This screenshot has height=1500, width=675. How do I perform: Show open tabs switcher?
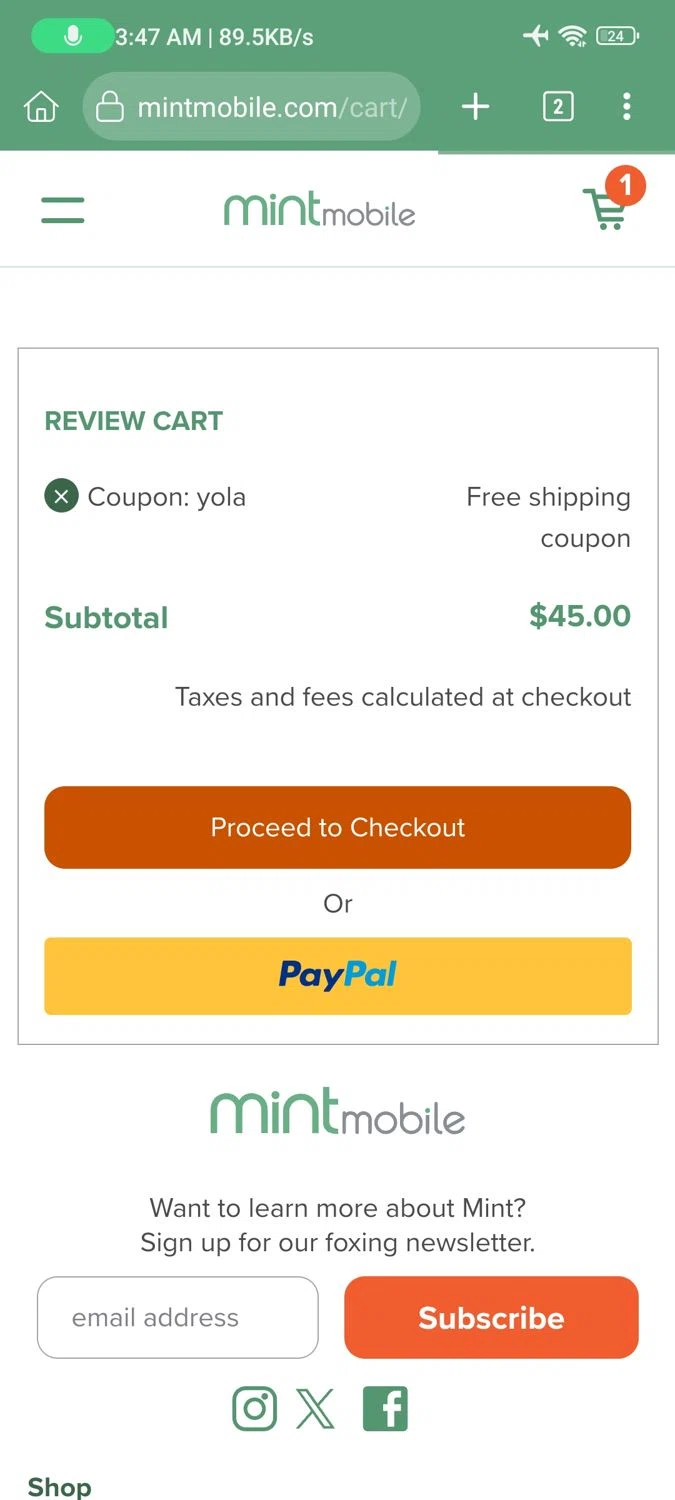[558, 106]
